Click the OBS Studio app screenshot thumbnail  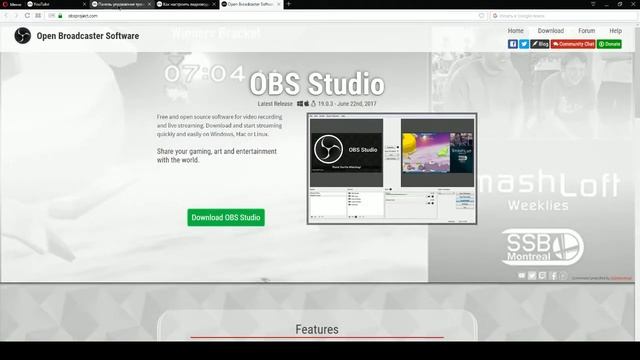click(392, 169)
